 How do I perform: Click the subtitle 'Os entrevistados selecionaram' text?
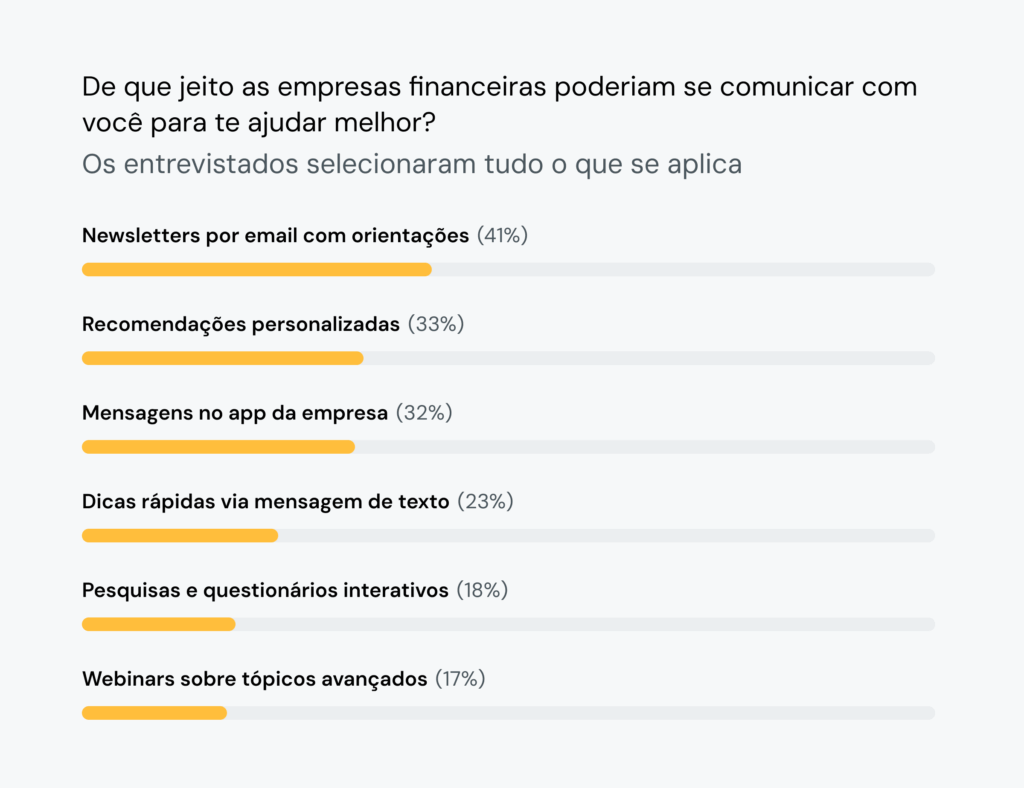tap(411, 164)
